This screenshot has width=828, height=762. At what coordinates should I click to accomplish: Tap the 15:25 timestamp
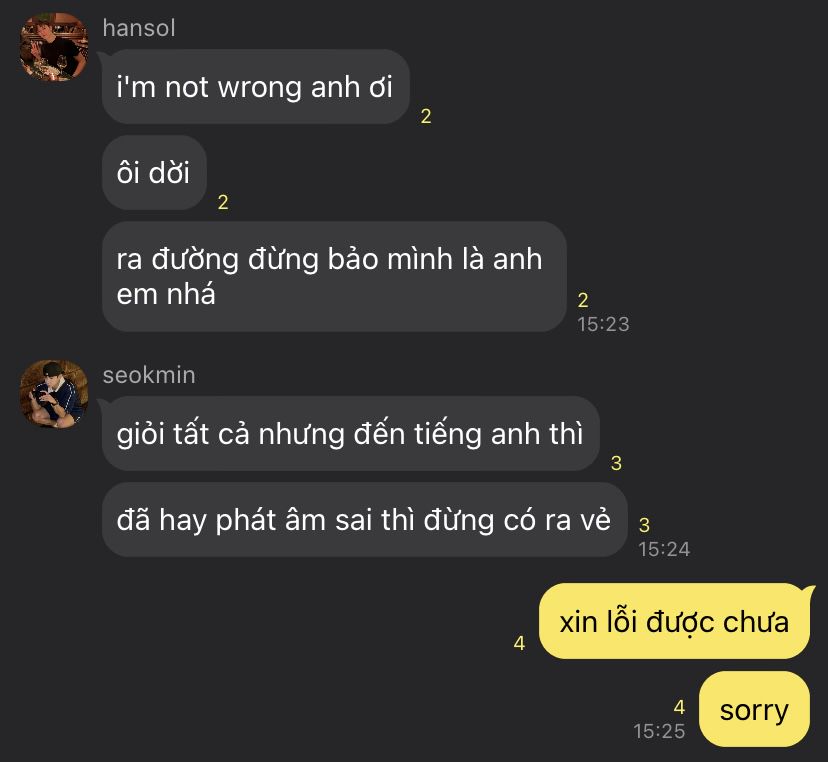(659, 731)
